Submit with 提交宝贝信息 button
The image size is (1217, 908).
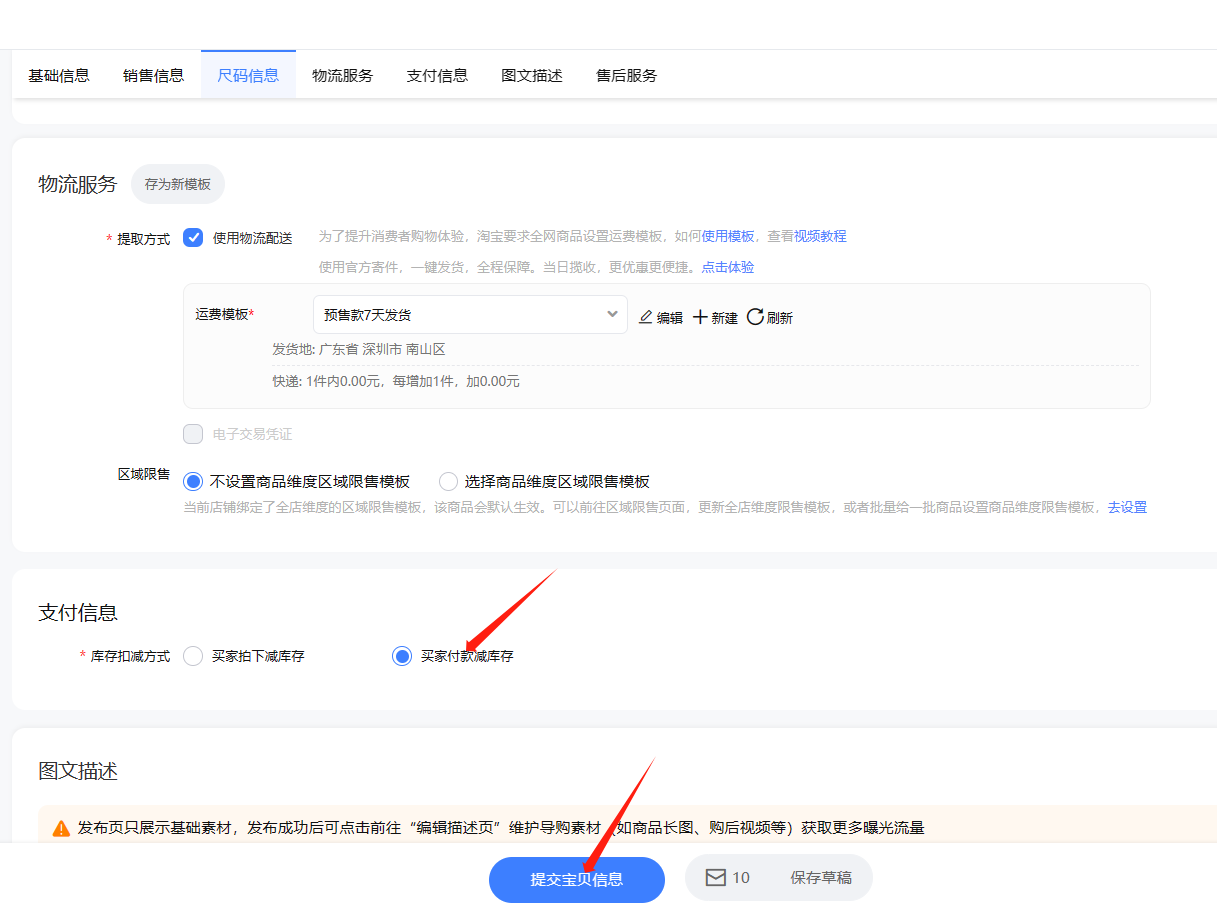(x=577, y=880)
